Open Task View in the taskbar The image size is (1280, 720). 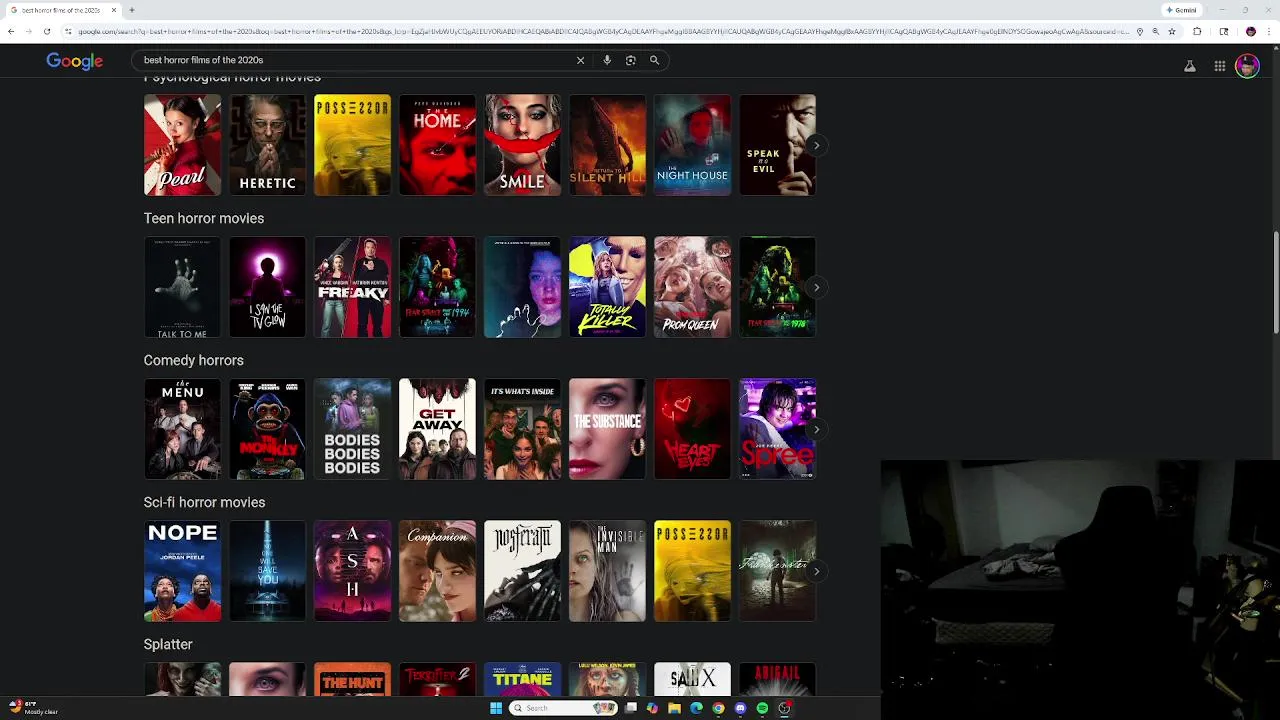[x=631, y=708]
